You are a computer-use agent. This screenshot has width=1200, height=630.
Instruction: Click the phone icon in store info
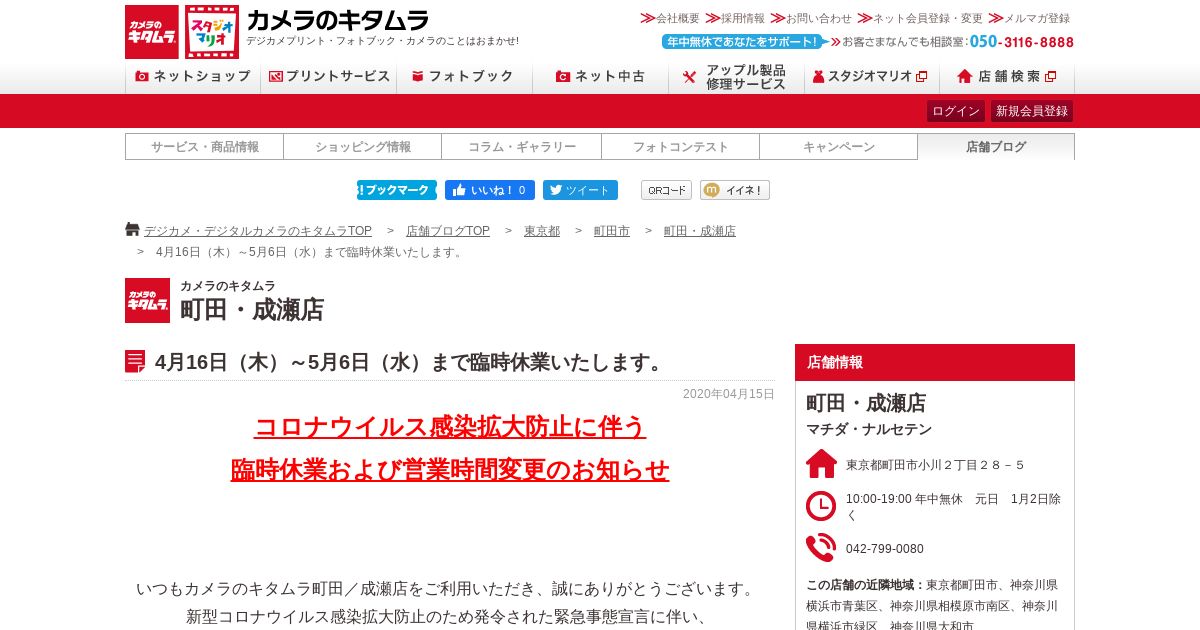[821, 548]
